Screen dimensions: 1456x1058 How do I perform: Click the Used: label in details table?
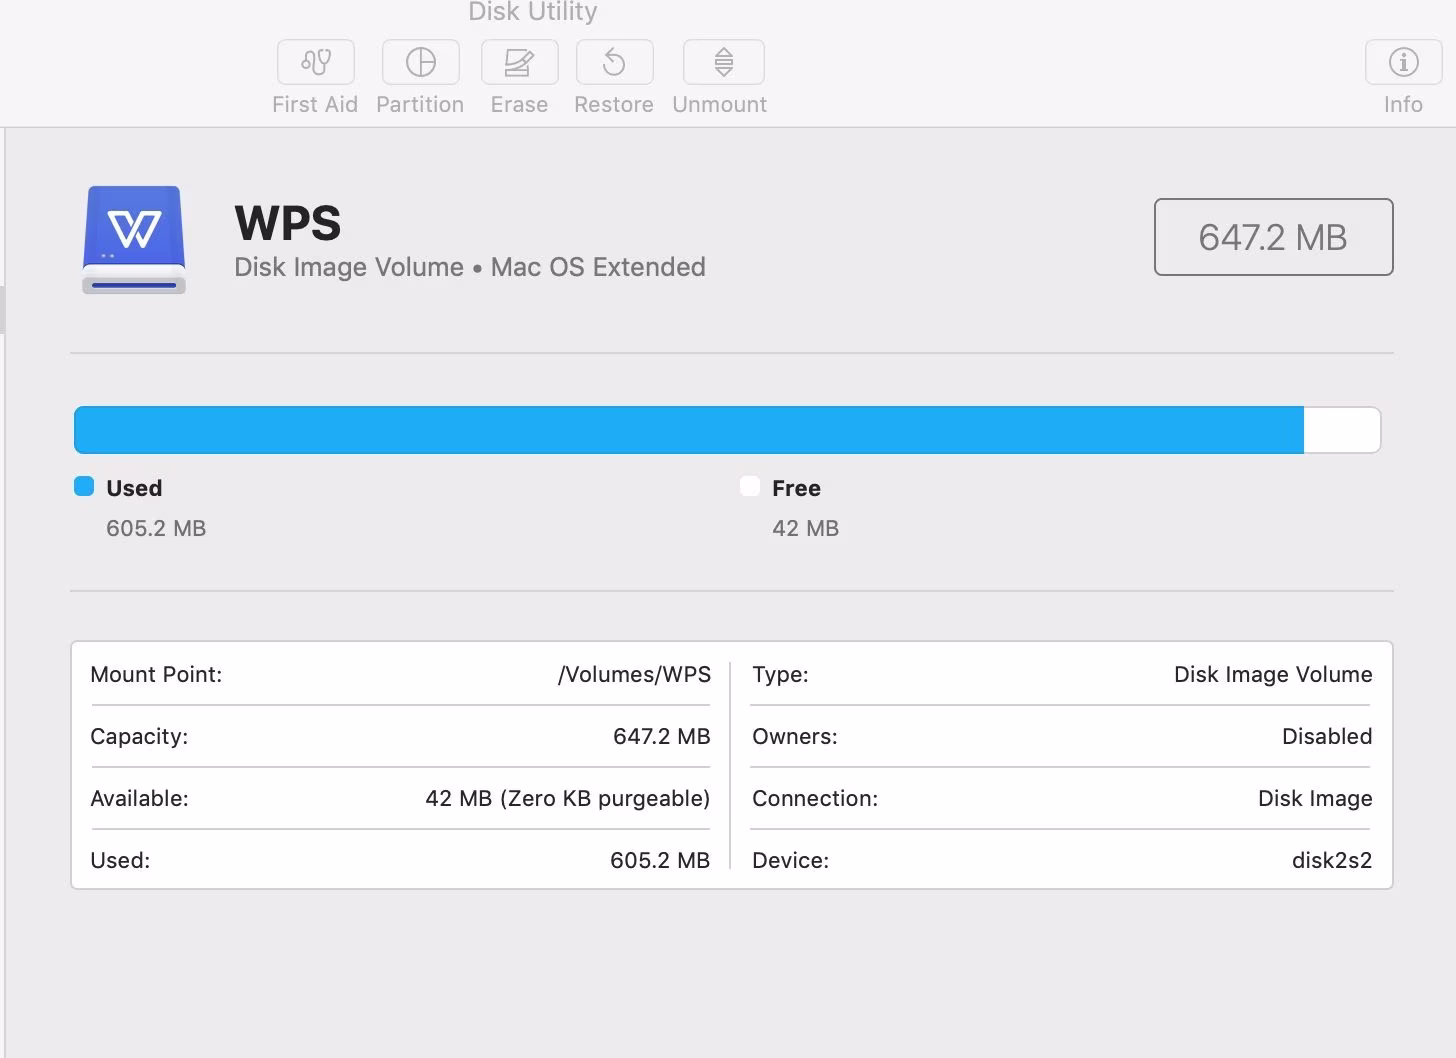click(120, 860)
